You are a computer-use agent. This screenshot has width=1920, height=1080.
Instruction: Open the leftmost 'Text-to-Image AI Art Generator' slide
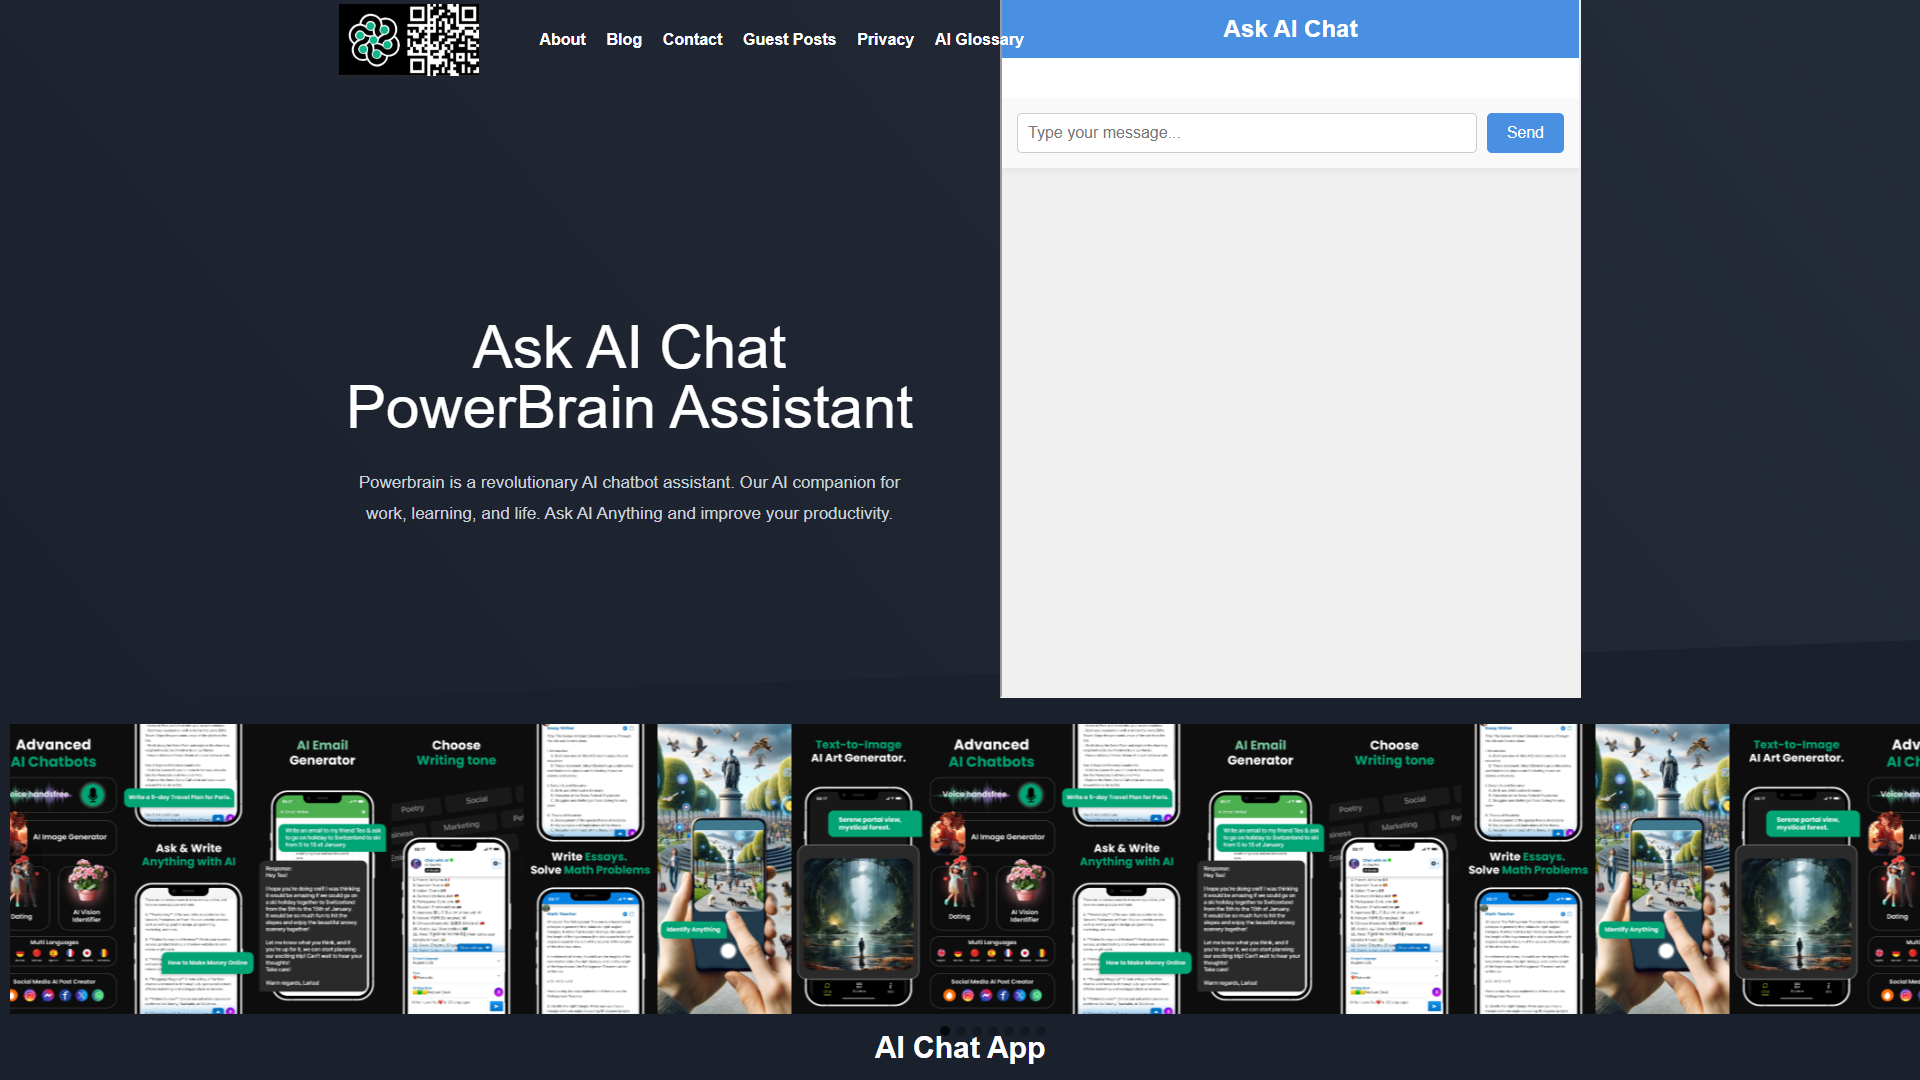coord(859,869)
